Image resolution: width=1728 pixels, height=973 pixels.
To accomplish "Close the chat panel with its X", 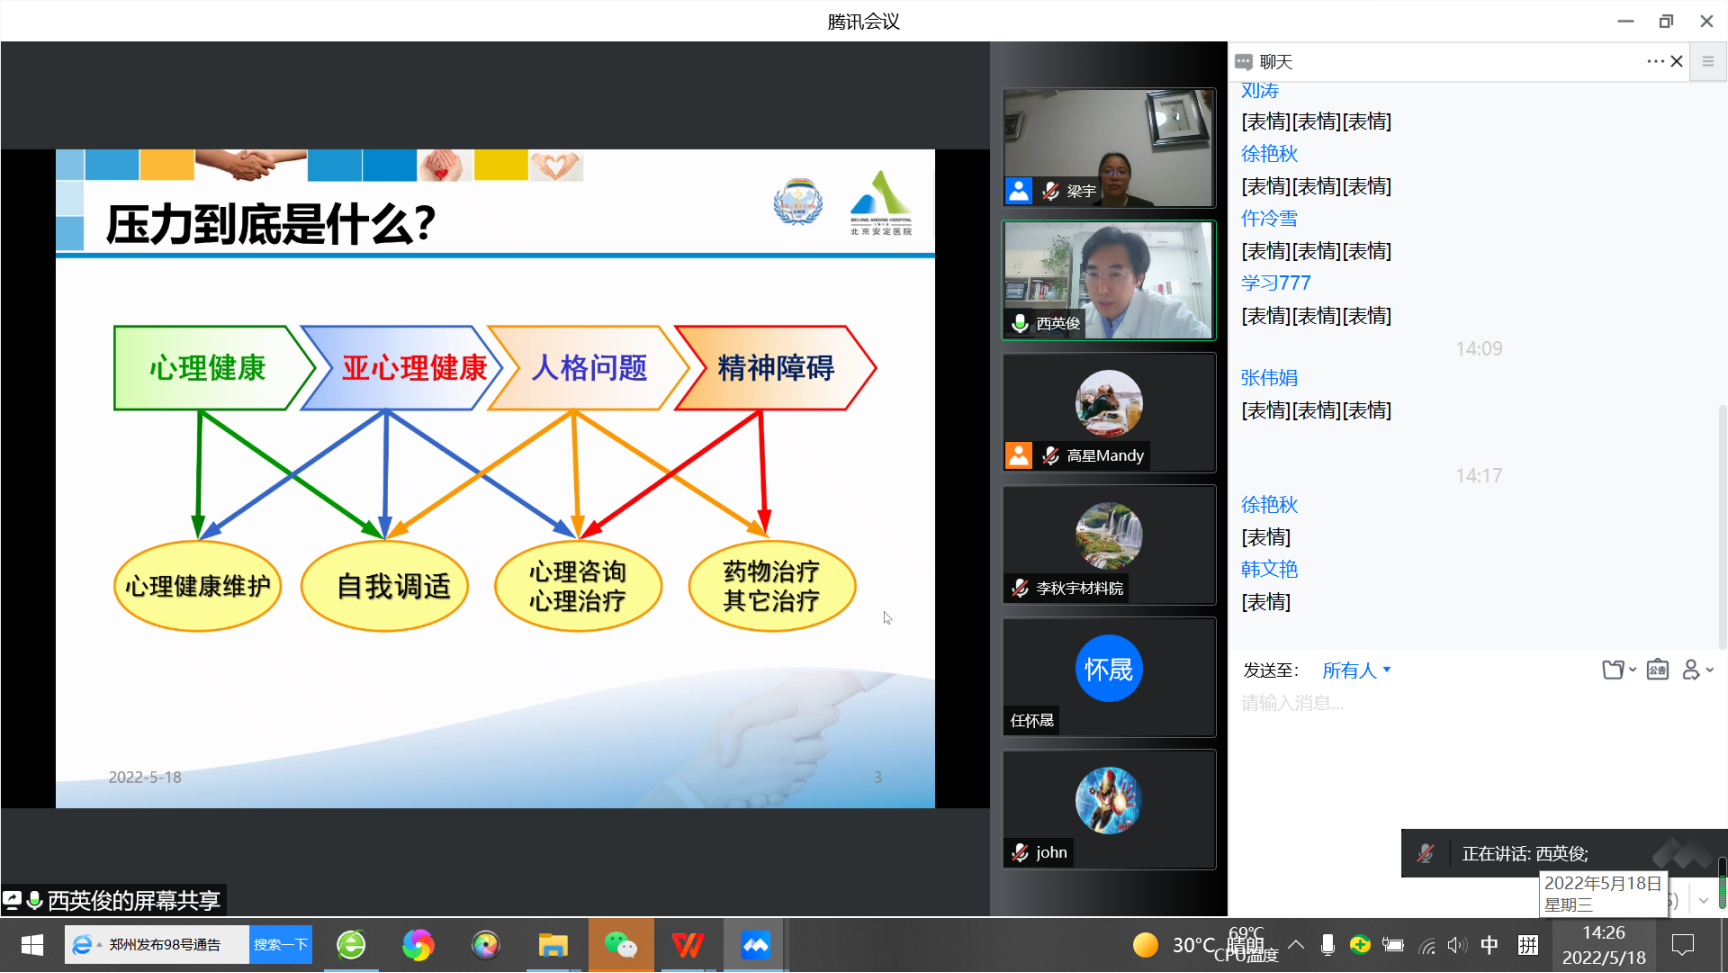I will click(x=1677, y=61).
